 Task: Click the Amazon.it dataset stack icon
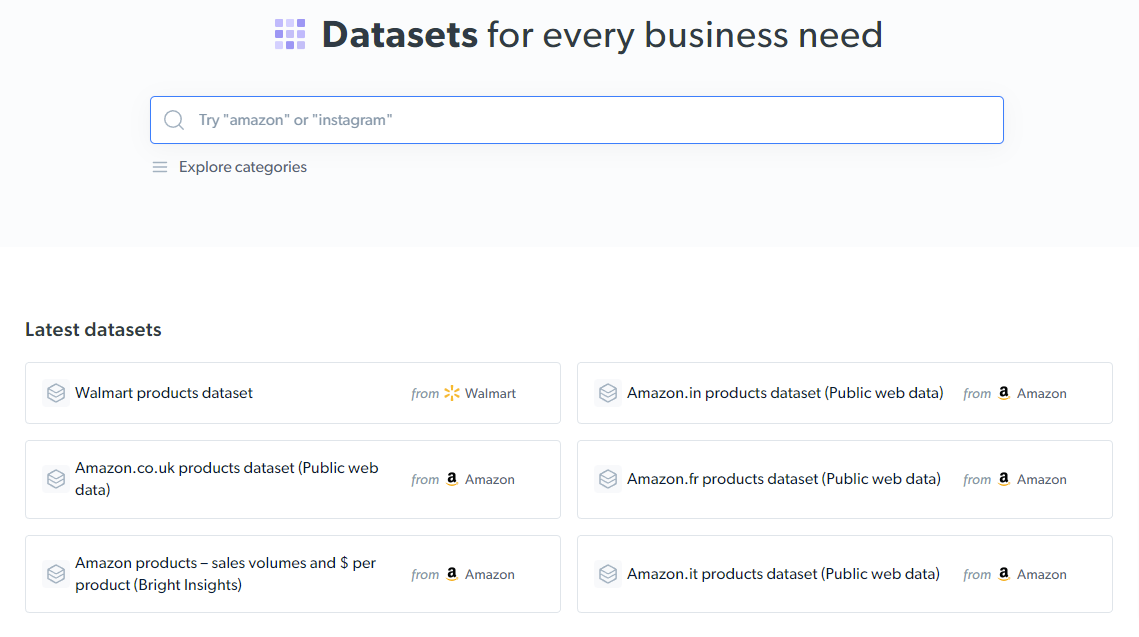tap(608, 574)
